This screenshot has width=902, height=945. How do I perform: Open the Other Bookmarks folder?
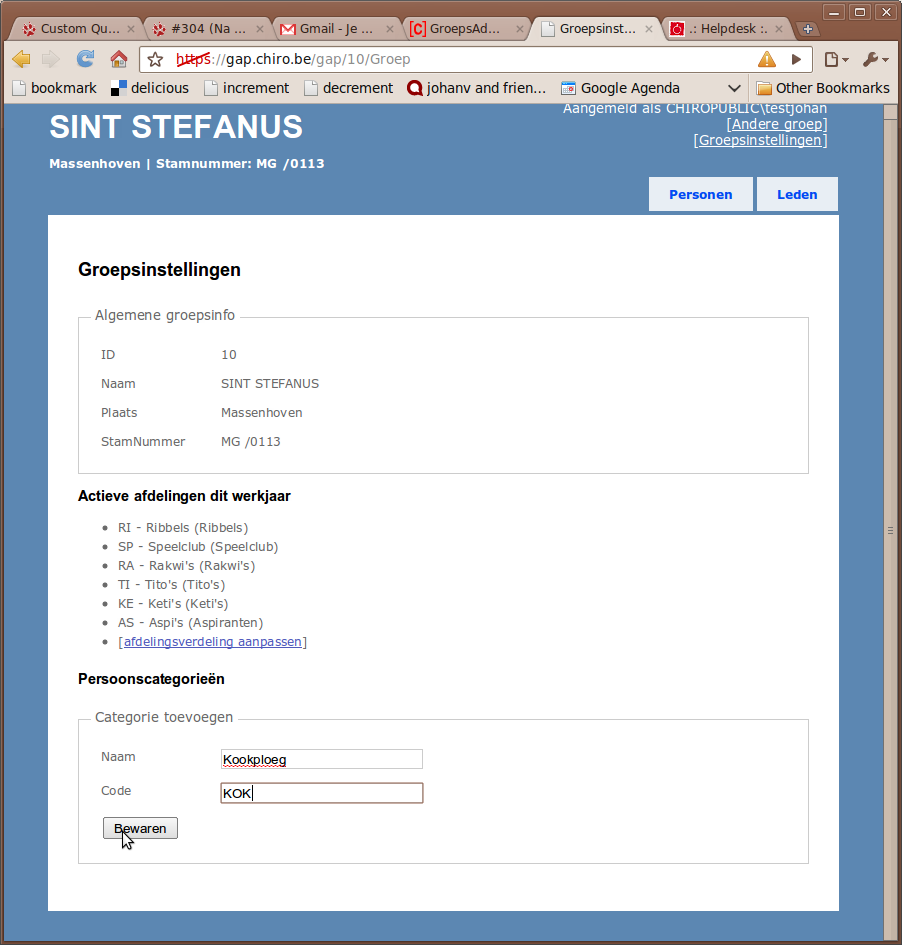click(x=822, y=88)
